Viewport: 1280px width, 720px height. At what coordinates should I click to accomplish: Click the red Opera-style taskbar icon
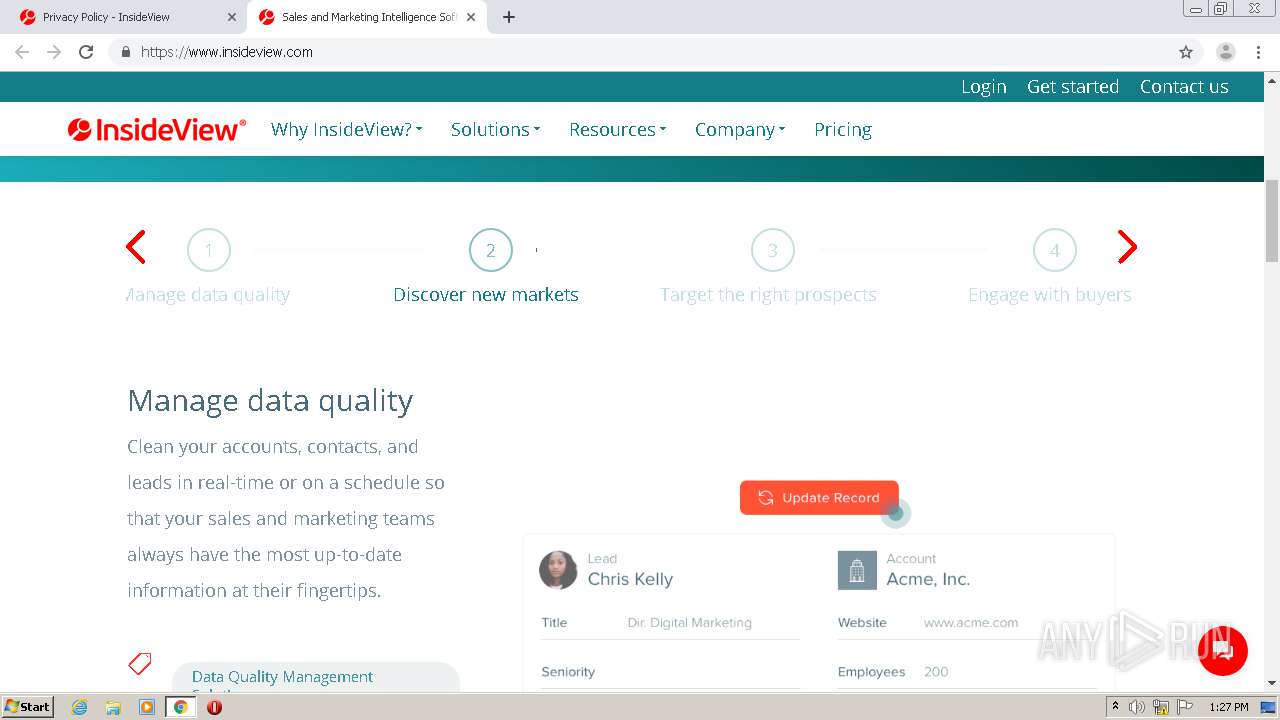pyautogui.click(x=214, y=707)
